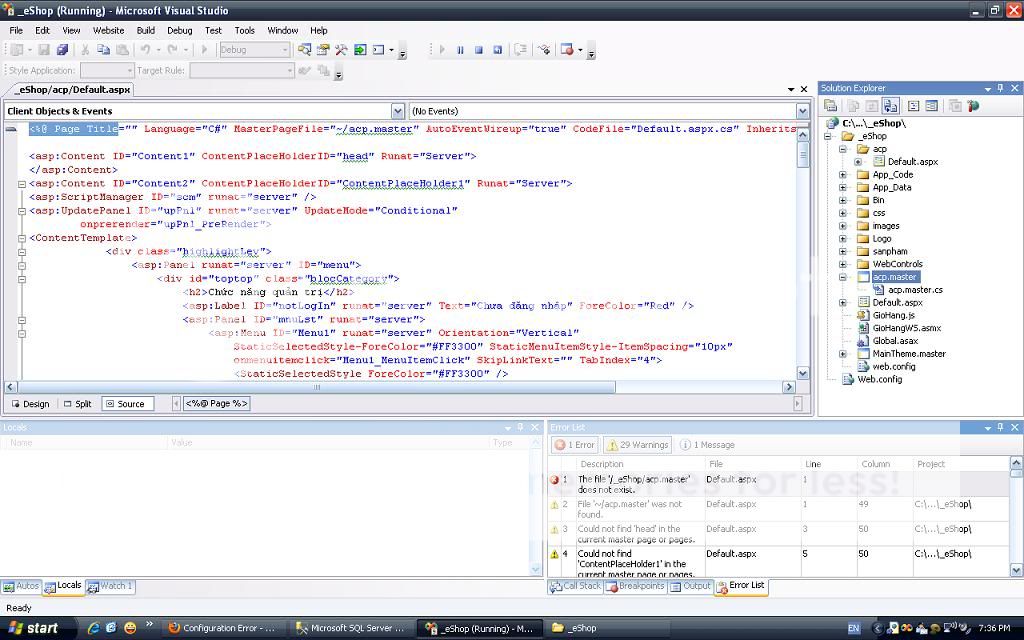Click the Properties icon in Solution Explorer toolbar
Viewport: 1024px width, 640px height.
(x=831, y=105)
